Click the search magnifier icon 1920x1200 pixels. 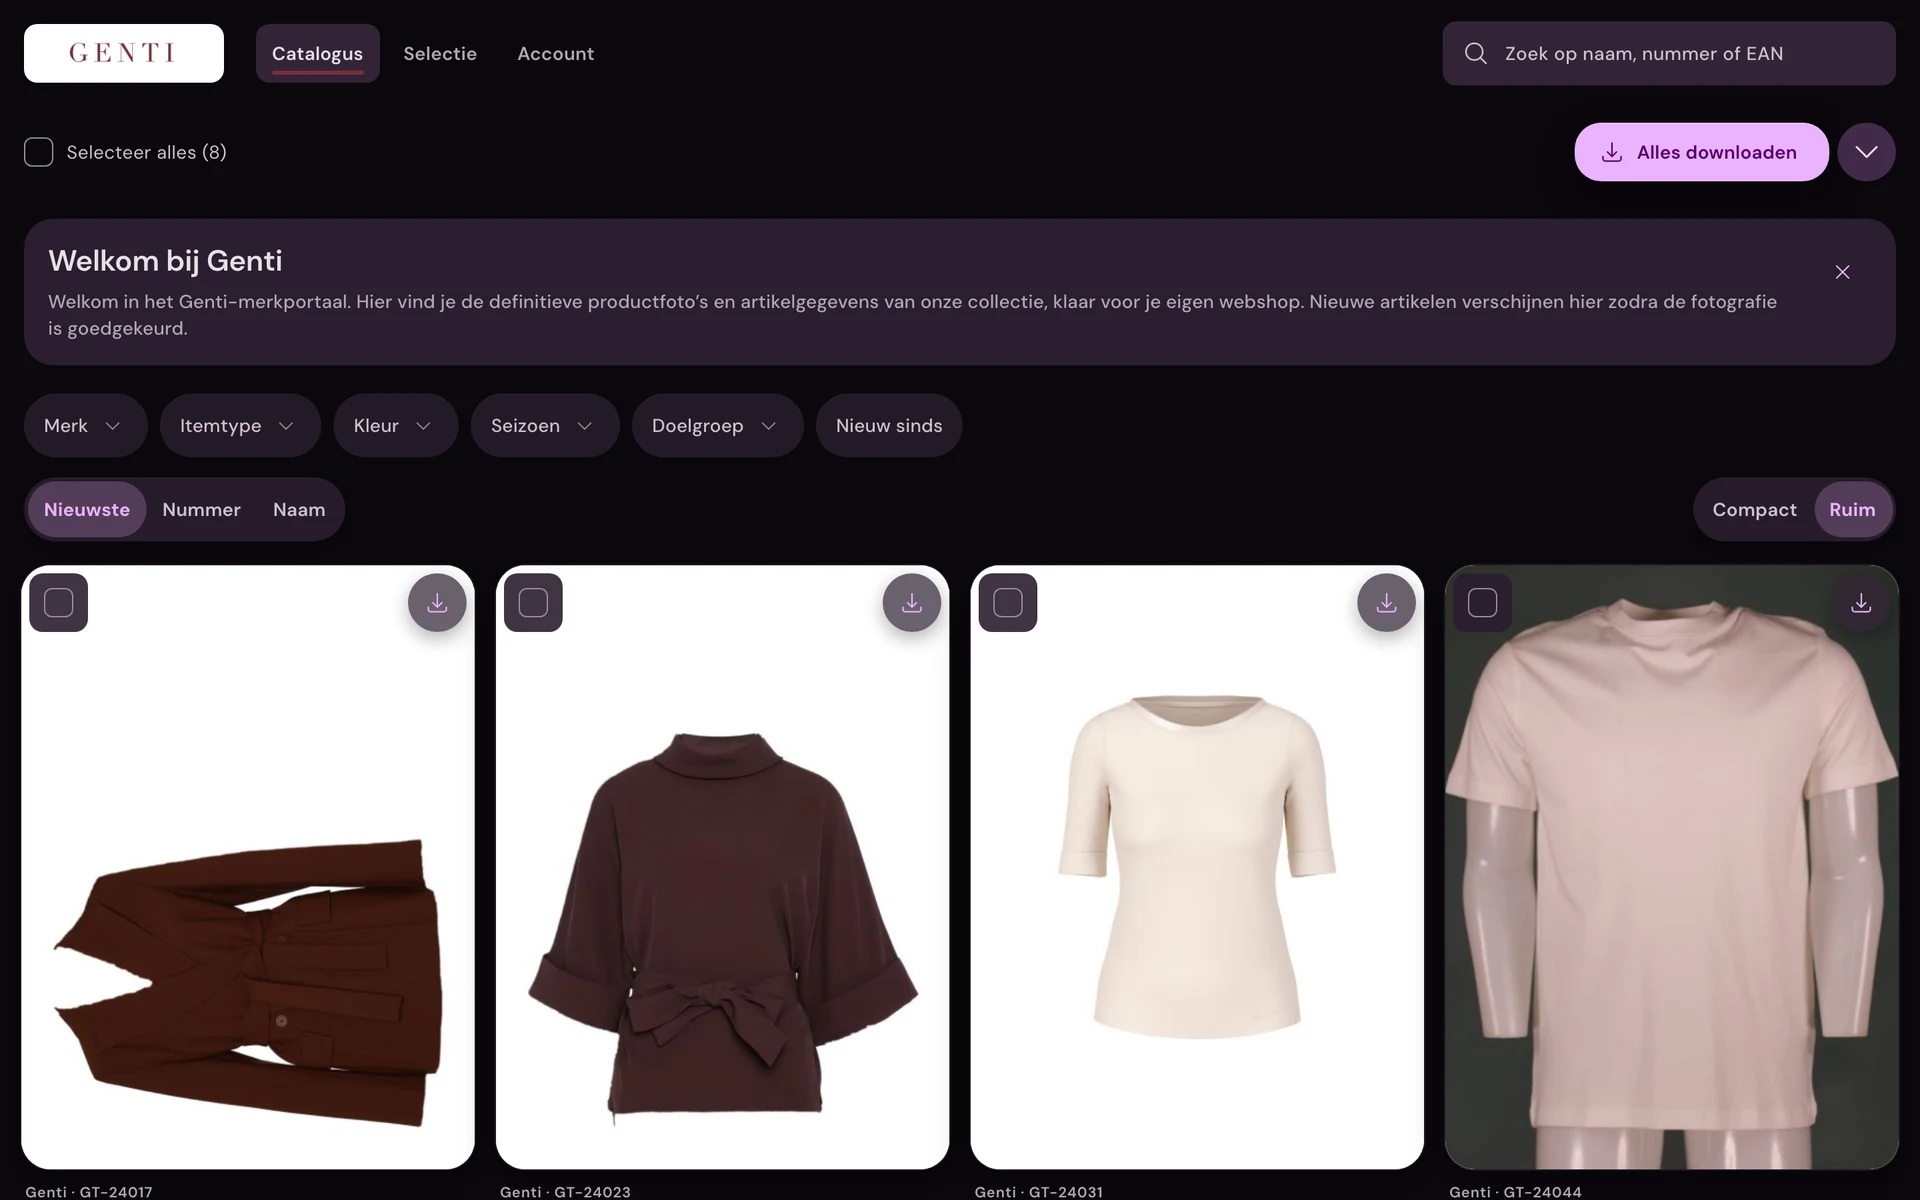pos(1476,53)
